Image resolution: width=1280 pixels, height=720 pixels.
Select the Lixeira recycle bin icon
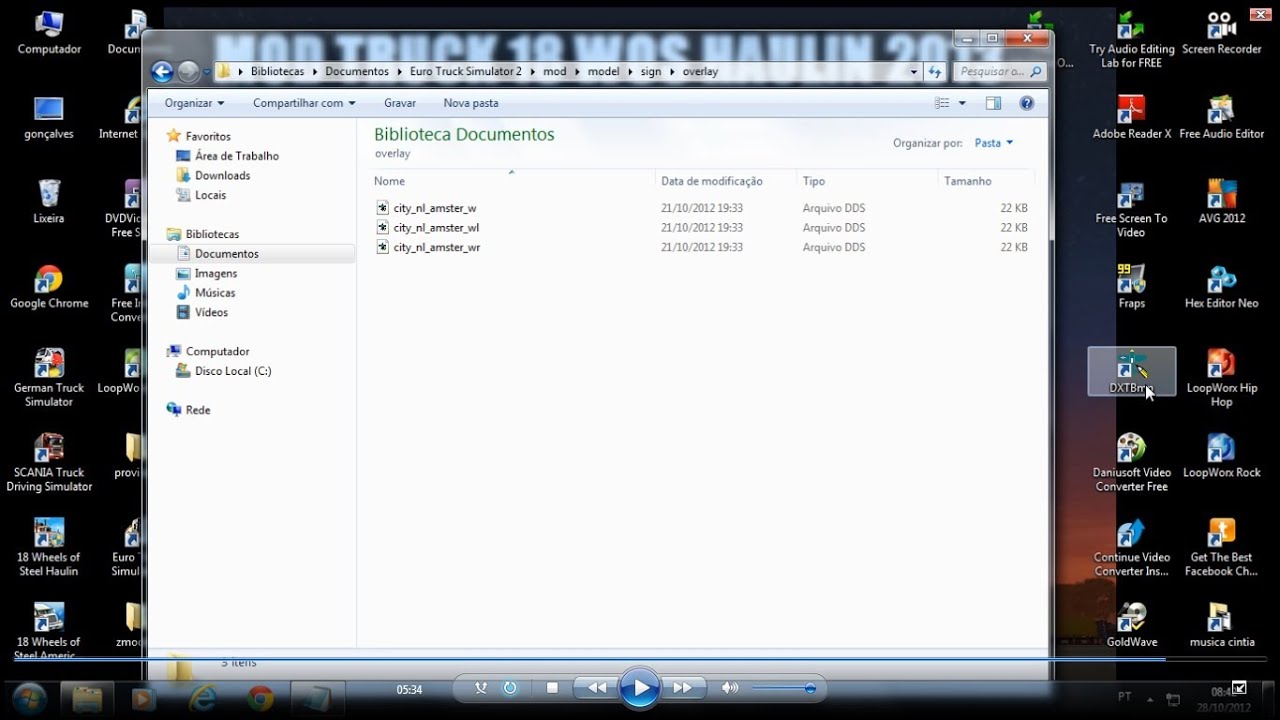tap(49, 201)
